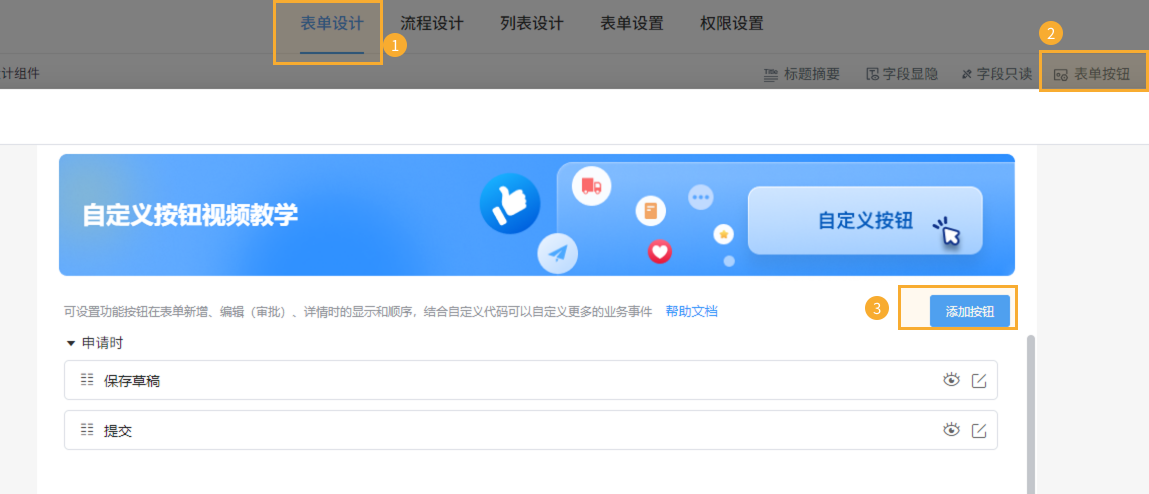Edit the 提交 button
The image size is (1149, 494).
click(x=979, y=430)
